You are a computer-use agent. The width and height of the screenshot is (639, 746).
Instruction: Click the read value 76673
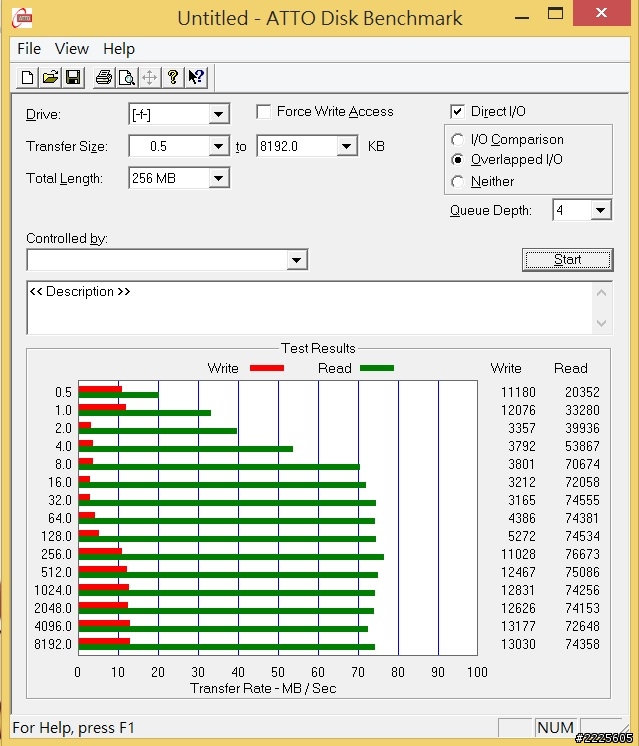582,554
